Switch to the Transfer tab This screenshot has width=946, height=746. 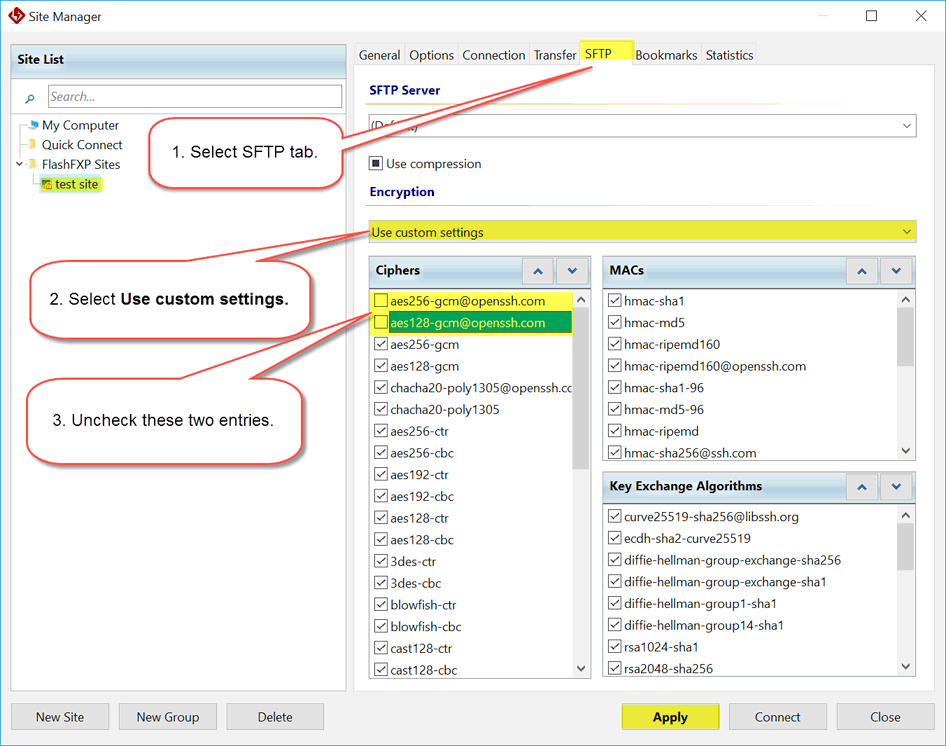click(x=554, y=55)
